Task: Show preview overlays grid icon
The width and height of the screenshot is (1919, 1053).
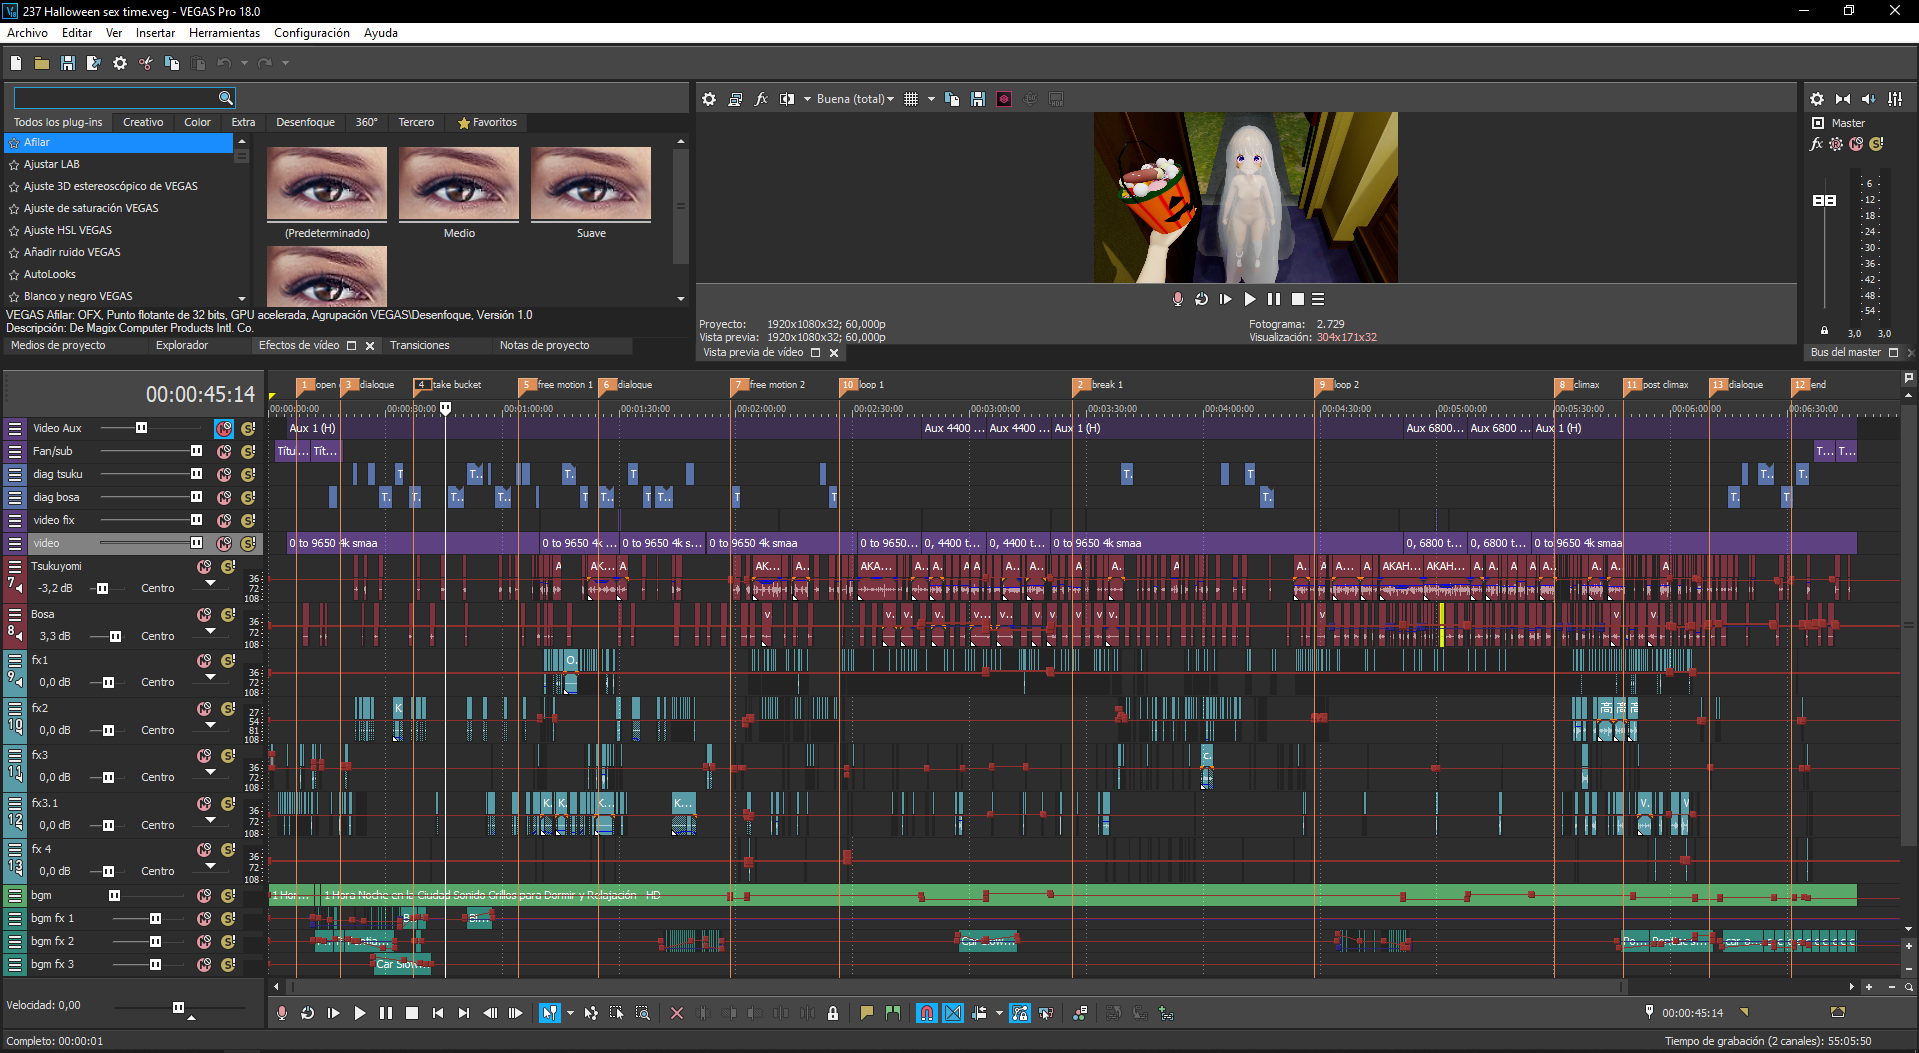Action: [x=911, y=99]
